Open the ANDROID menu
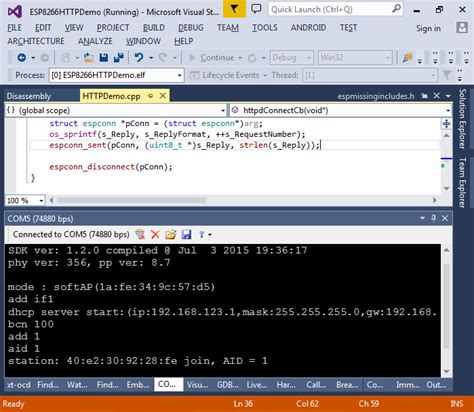The width and height of the screenshot is (474, 412). 308,28
